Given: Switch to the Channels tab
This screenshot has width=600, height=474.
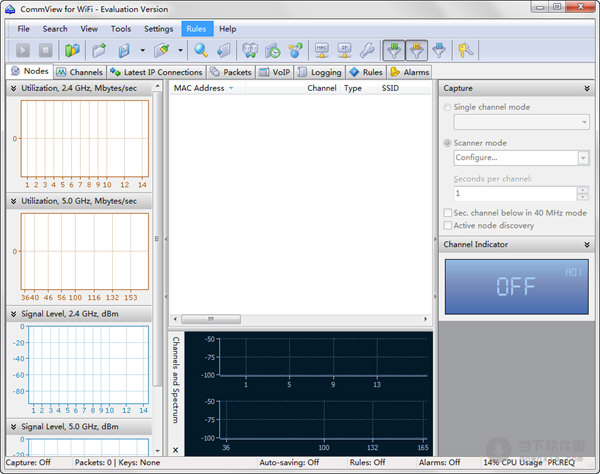Looking at the screenshot, I should click(x=80, y=72).
